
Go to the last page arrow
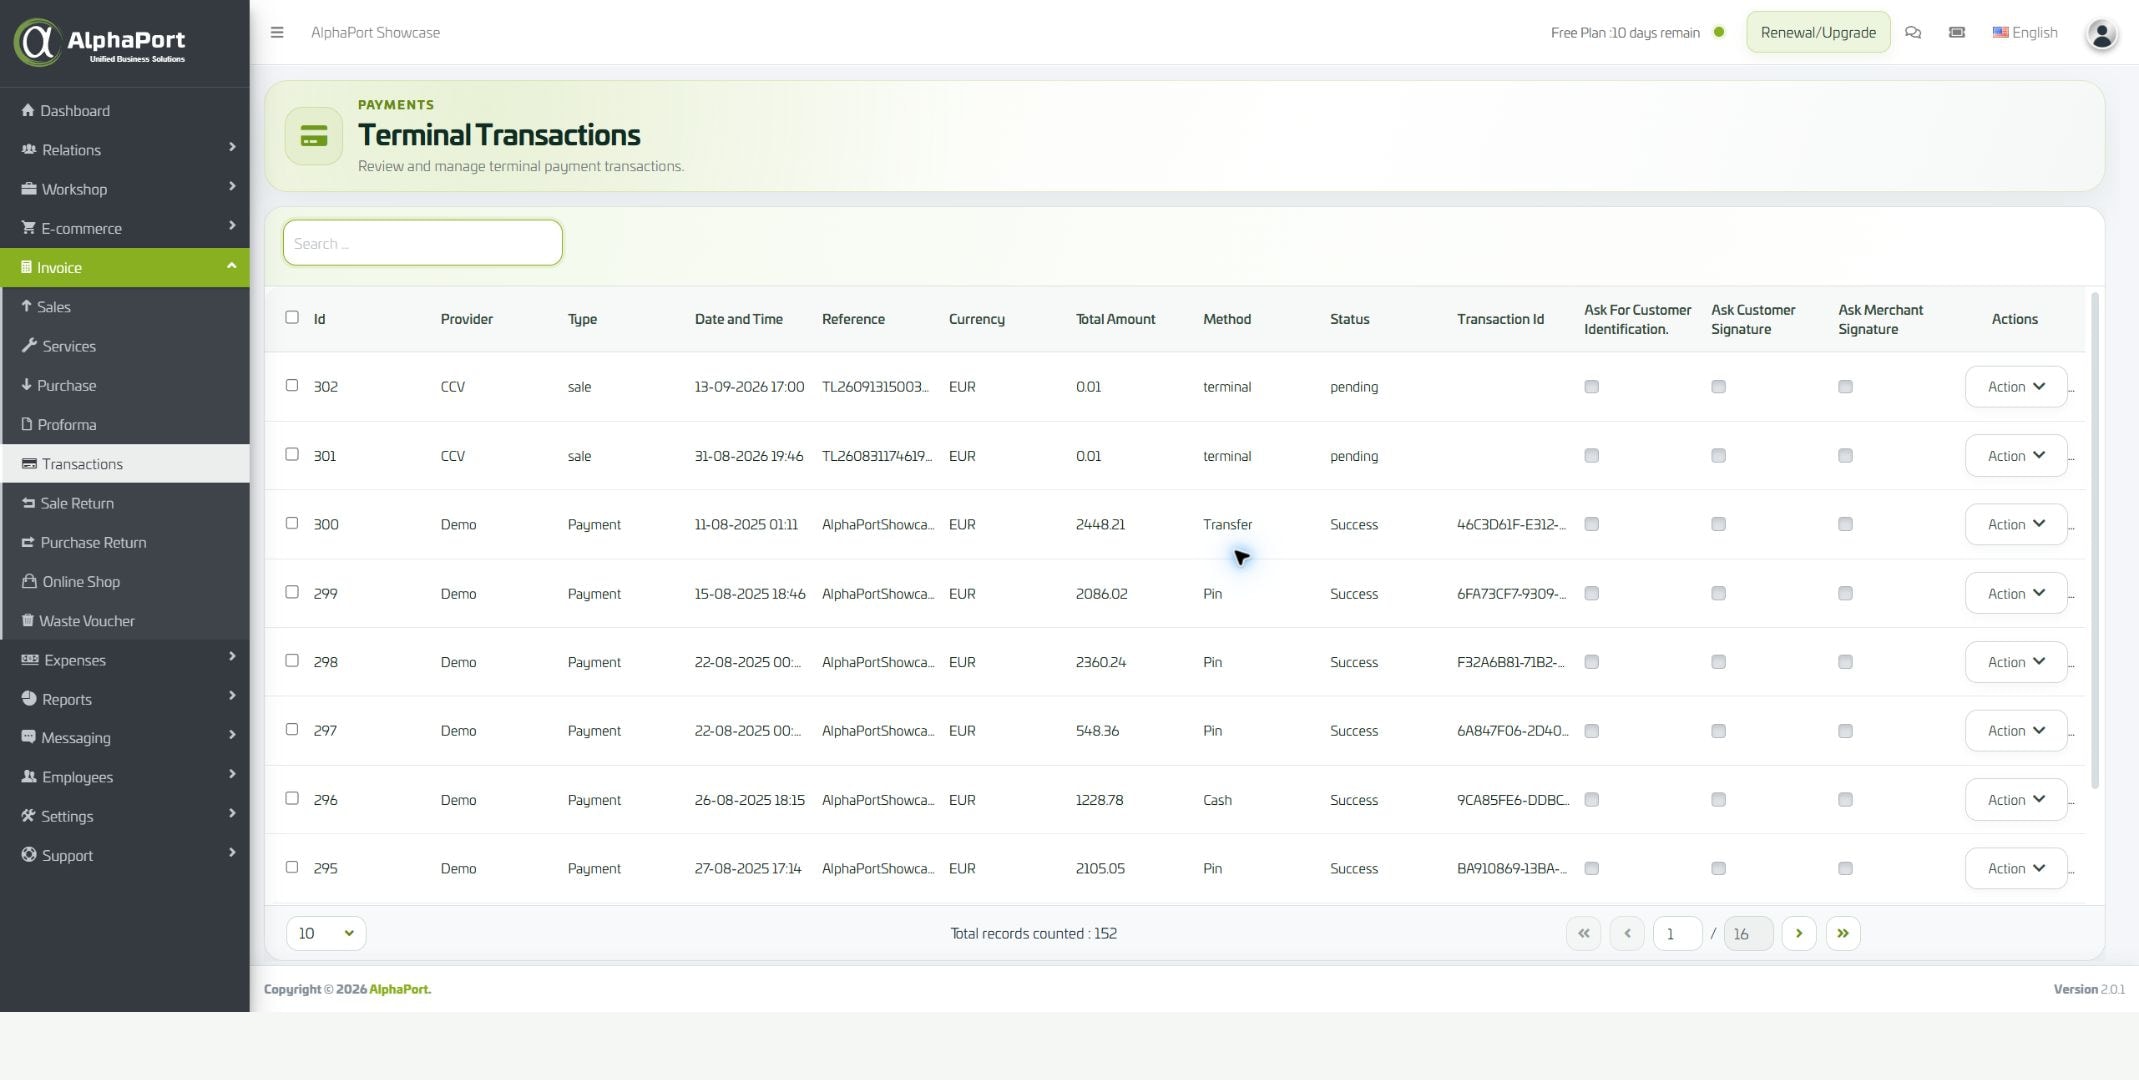[1842, 933]
